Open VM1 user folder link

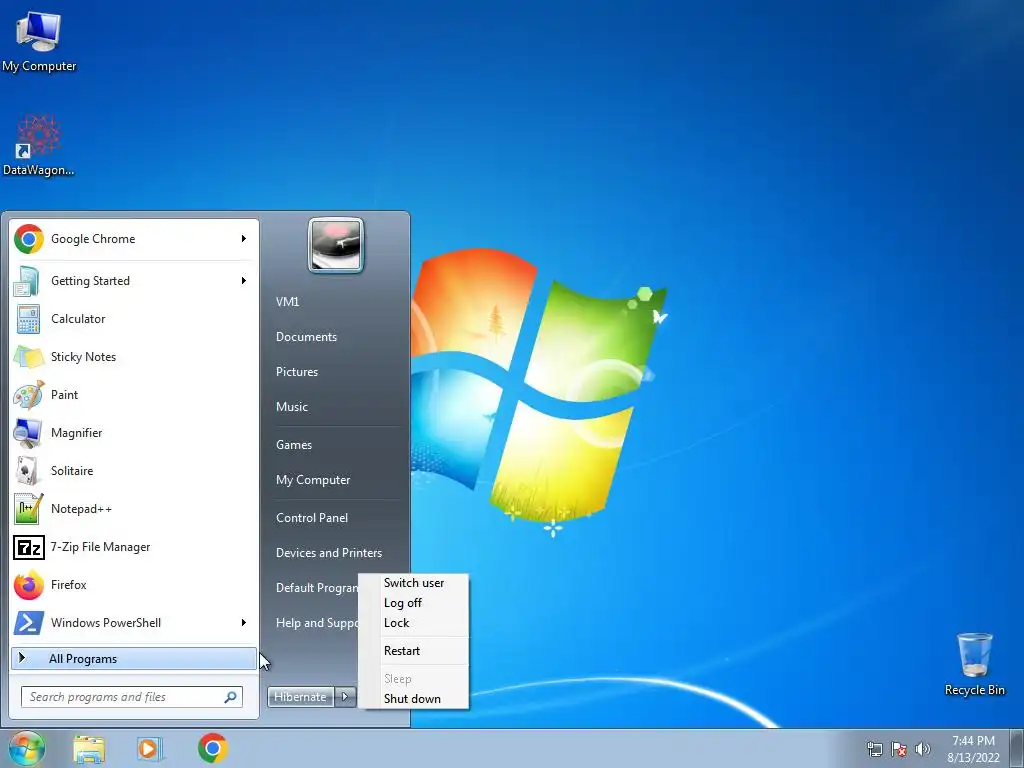pos(287,302)
